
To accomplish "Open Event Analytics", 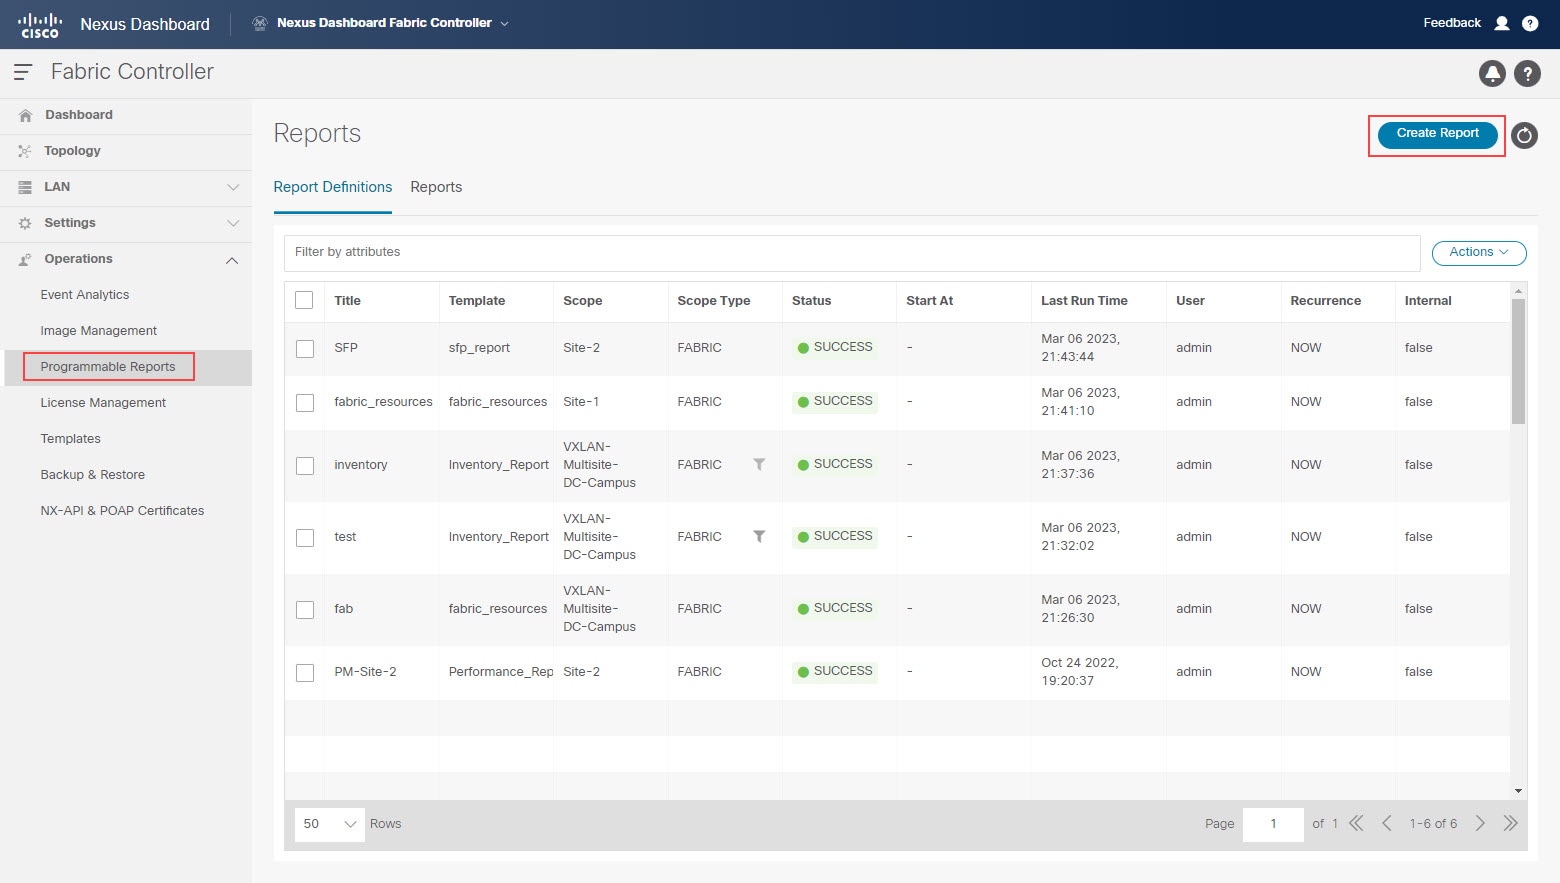I will tap(85, 295).
